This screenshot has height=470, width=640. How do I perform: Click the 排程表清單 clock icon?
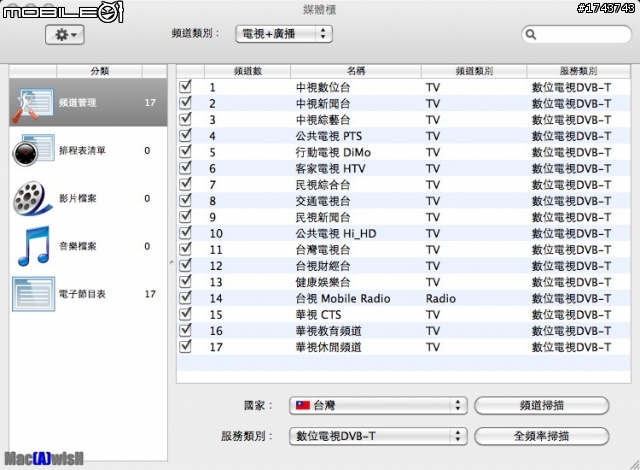(x=33, y=150)
